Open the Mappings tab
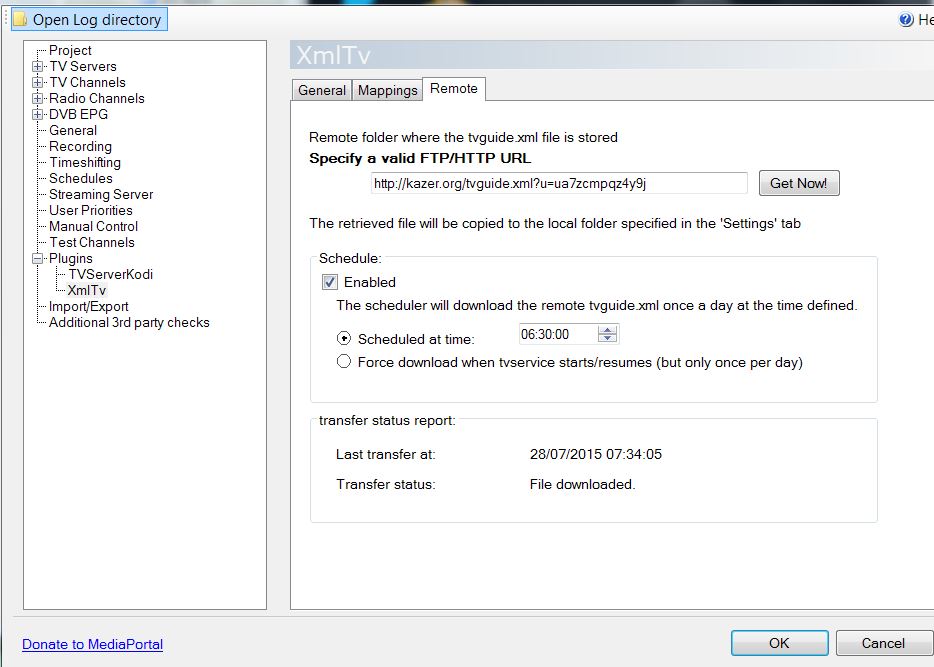Screen dimensions: 934x667 (387, 90)
